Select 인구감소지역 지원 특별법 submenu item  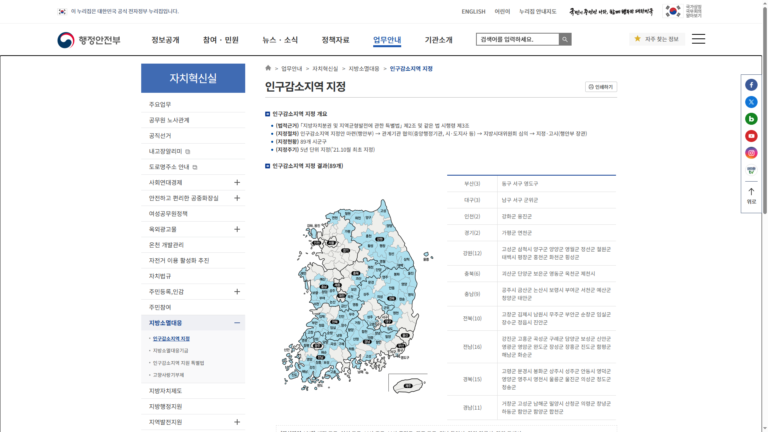tap(178, 363)
